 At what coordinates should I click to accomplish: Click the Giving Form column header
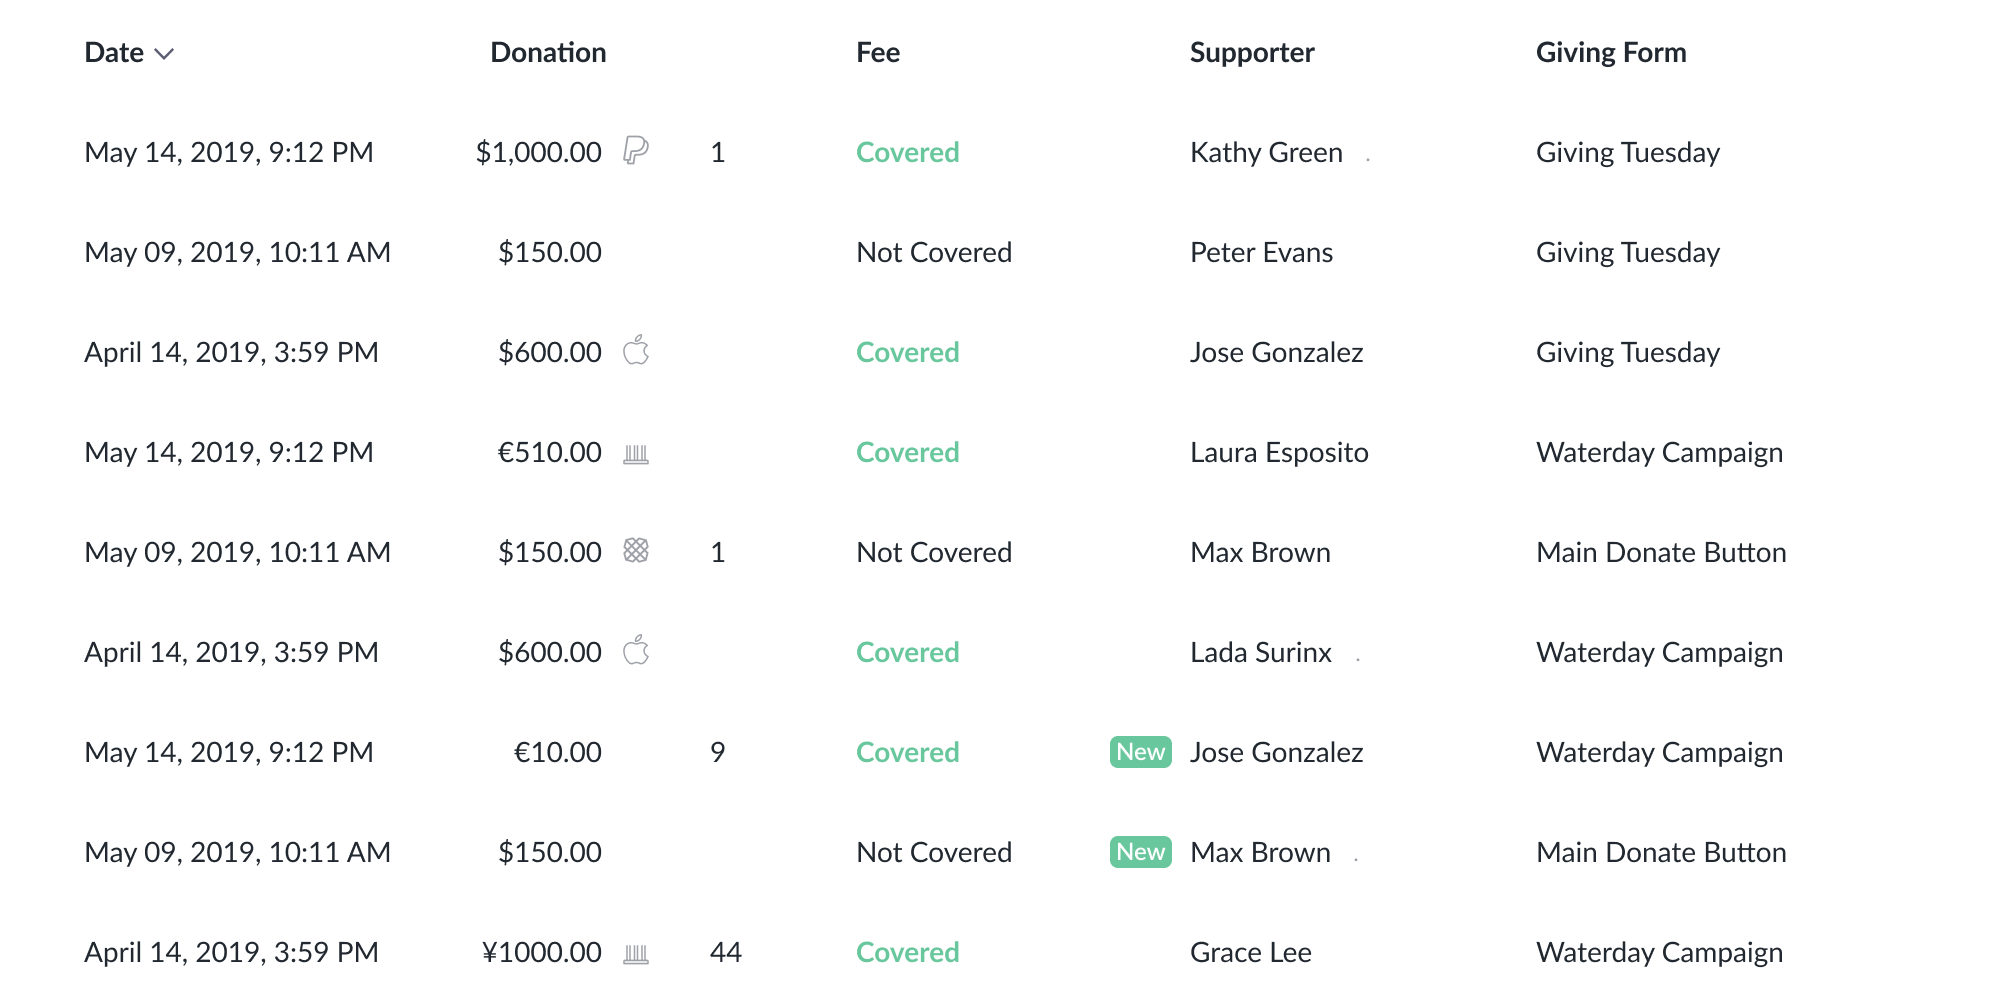(1611, 52)
